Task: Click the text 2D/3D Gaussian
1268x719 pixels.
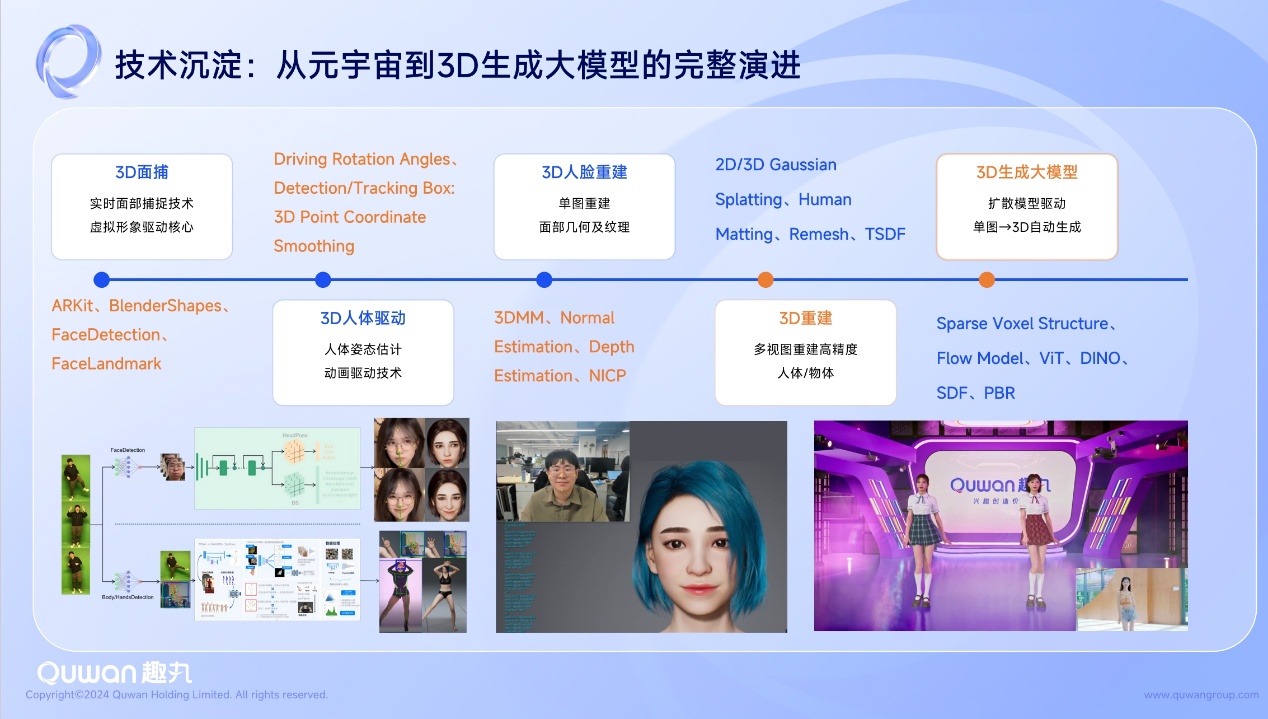Action: [776, 165]
